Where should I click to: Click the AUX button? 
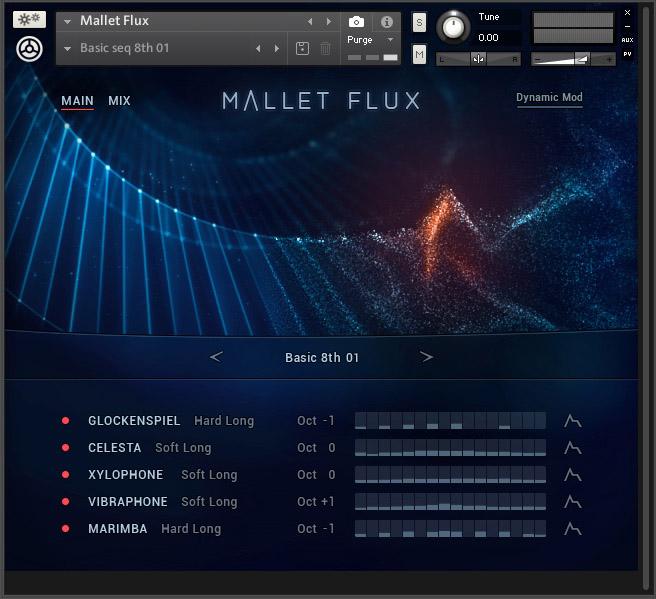tap(627, 40)
